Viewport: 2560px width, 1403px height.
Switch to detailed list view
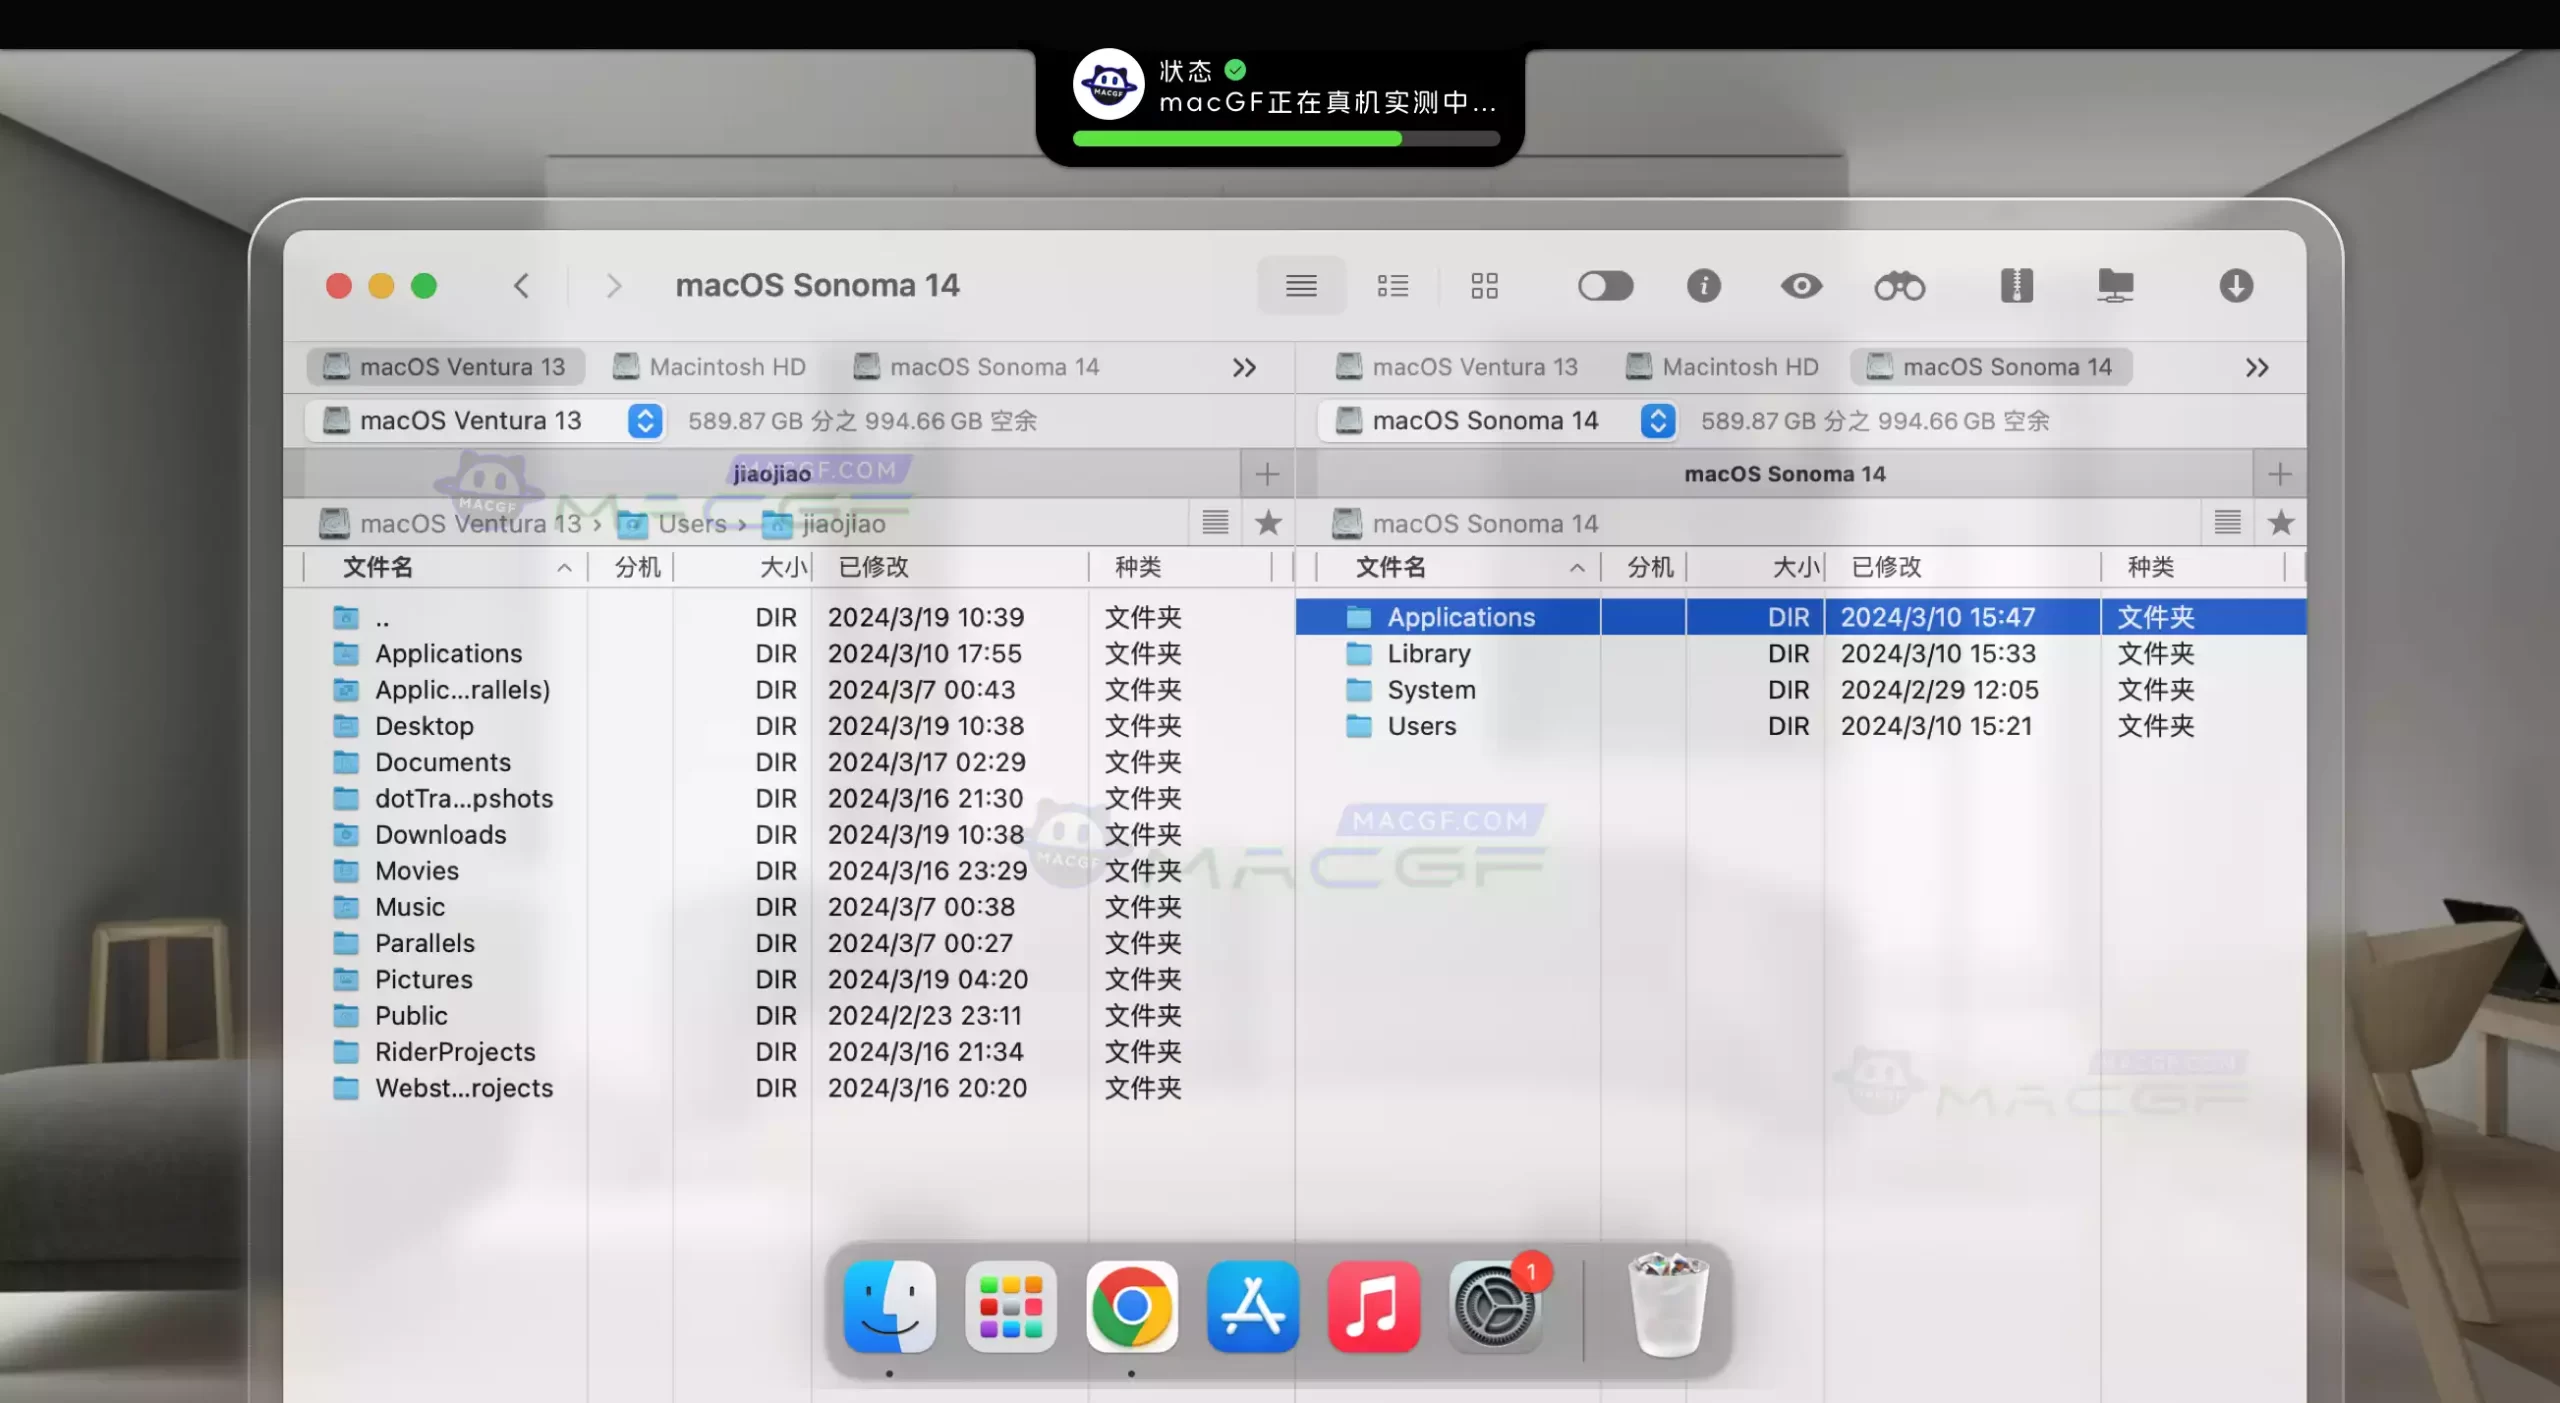[1392, 286]
